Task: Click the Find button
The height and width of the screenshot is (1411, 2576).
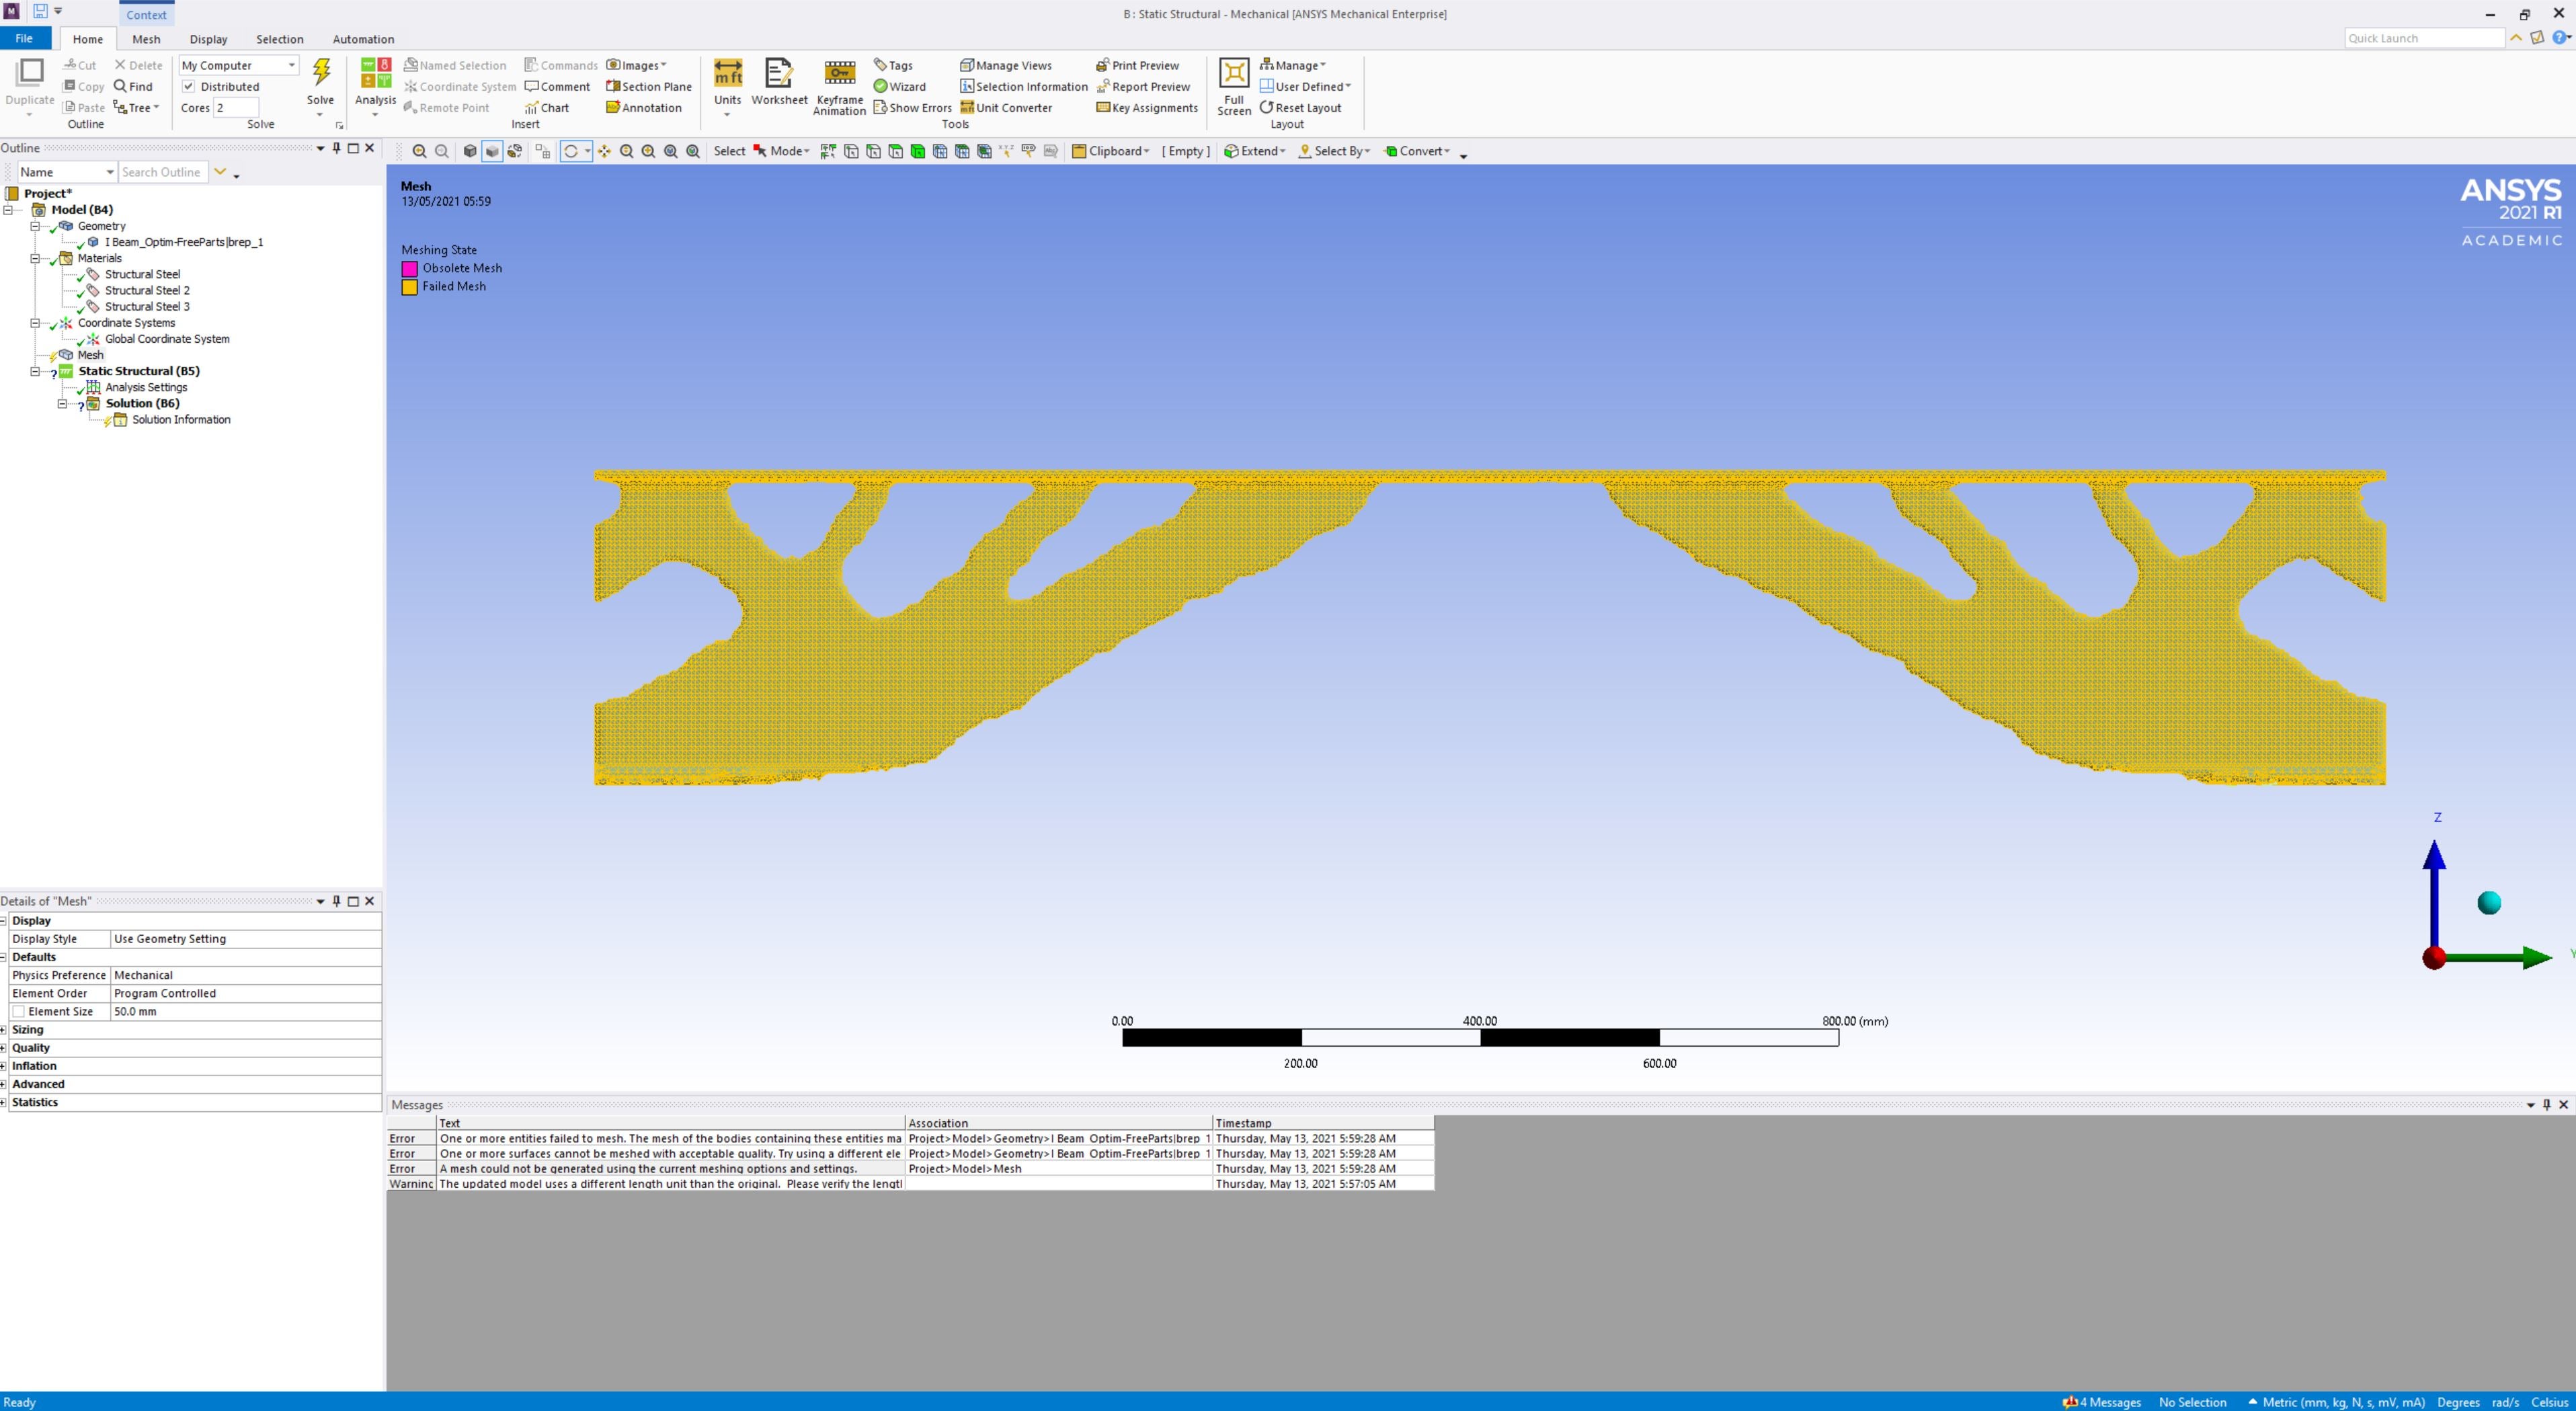Action: coord(133,87)
